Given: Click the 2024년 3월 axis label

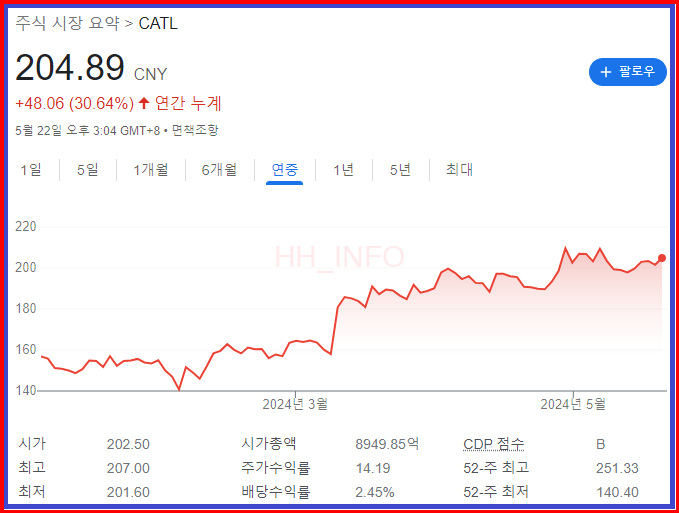Looking at the screenshot, I should pyautogui.click(x=295, y=404).
